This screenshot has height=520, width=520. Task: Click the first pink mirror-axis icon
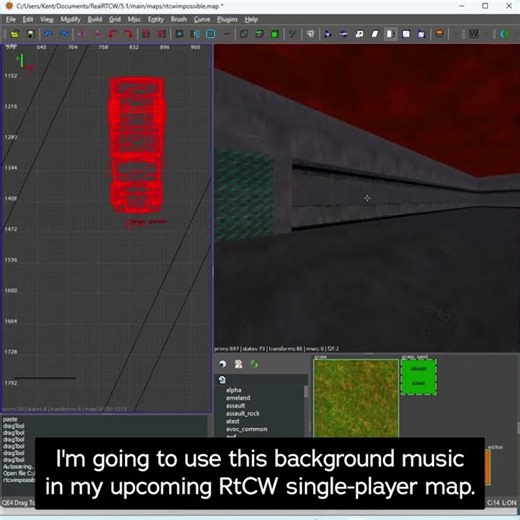coord(82,34)
